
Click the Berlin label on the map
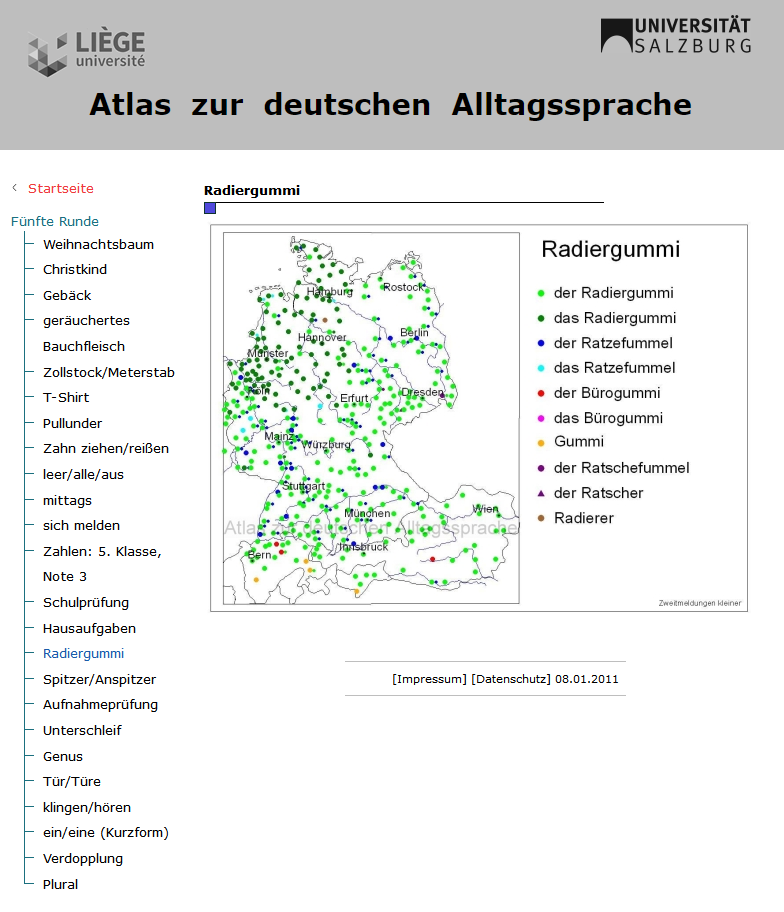tap(414, 332)
